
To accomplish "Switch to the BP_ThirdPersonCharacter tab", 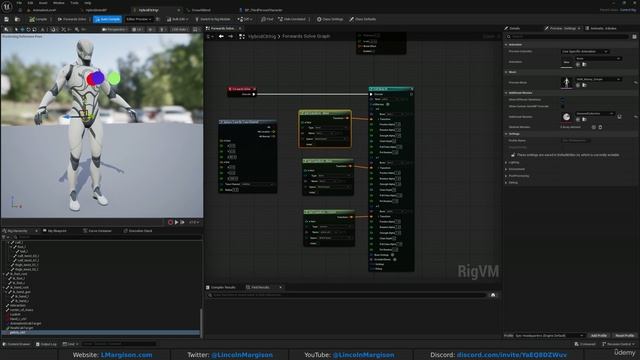I will pos(260,10).
